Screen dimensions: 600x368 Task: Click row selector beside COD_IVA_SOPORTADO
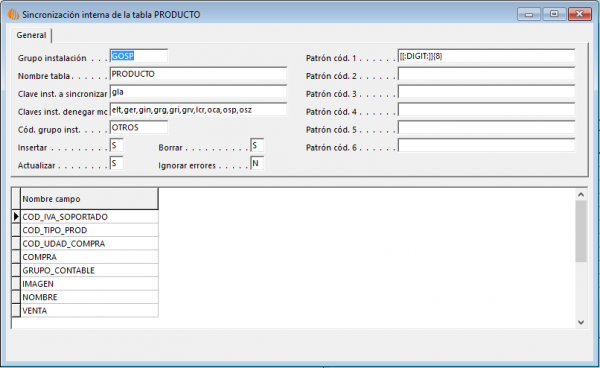coord(16,217)
